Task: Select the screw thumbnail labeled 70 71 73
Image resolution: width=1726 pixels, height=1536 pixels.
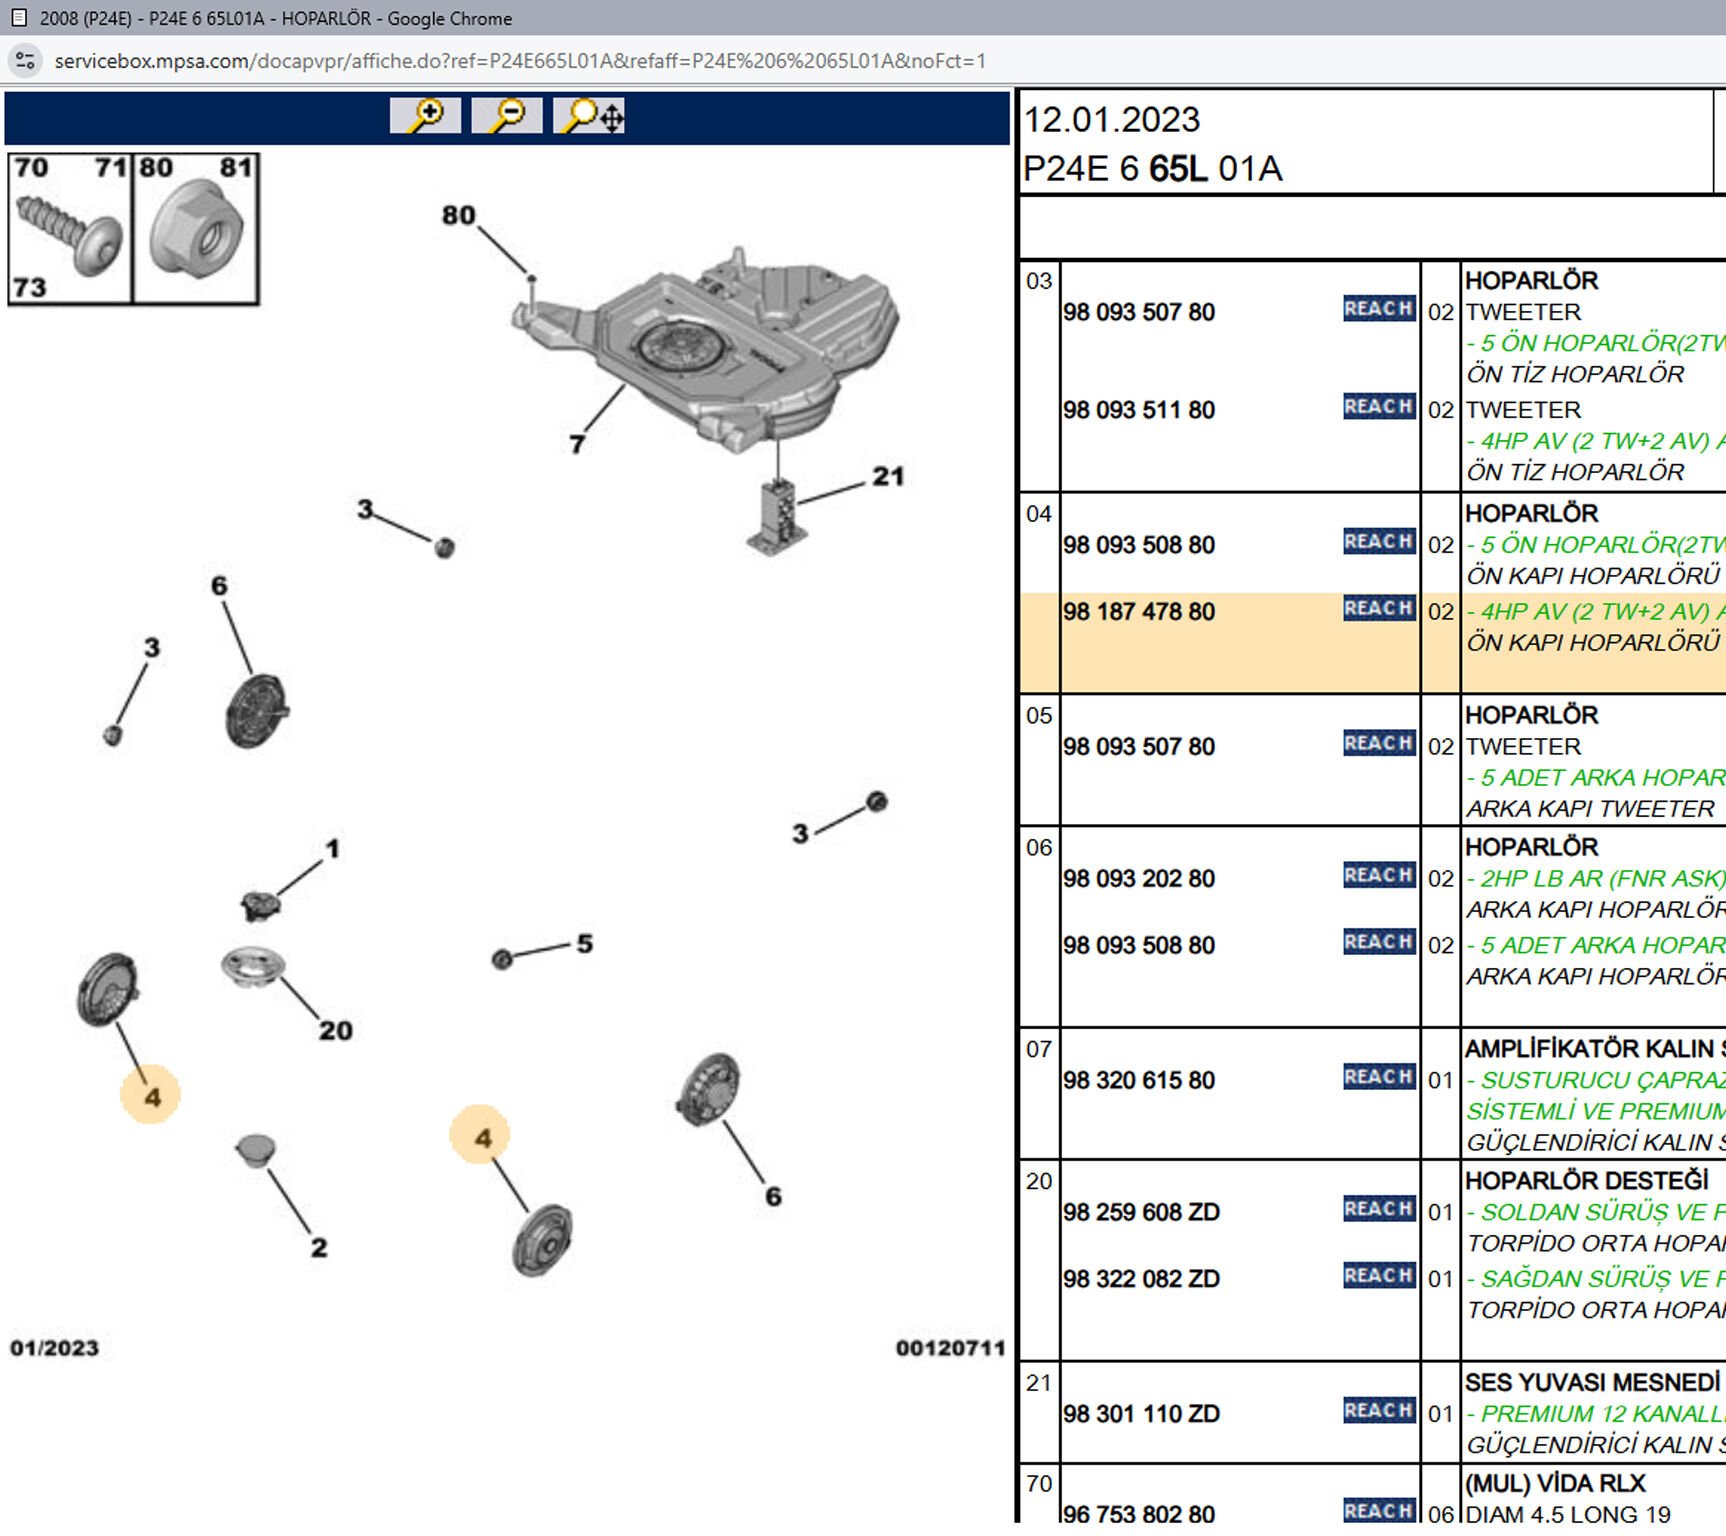Action: click(70, 229)
